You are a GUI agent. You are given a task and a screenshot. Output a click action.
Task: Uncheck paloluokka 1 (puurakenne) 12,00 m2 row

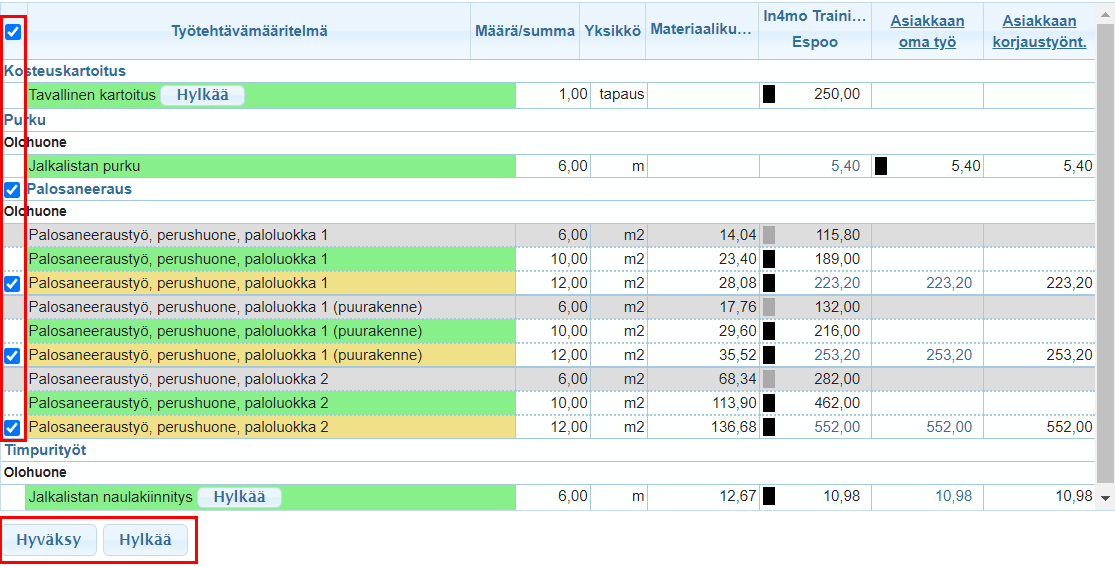(x=13, y=356)
